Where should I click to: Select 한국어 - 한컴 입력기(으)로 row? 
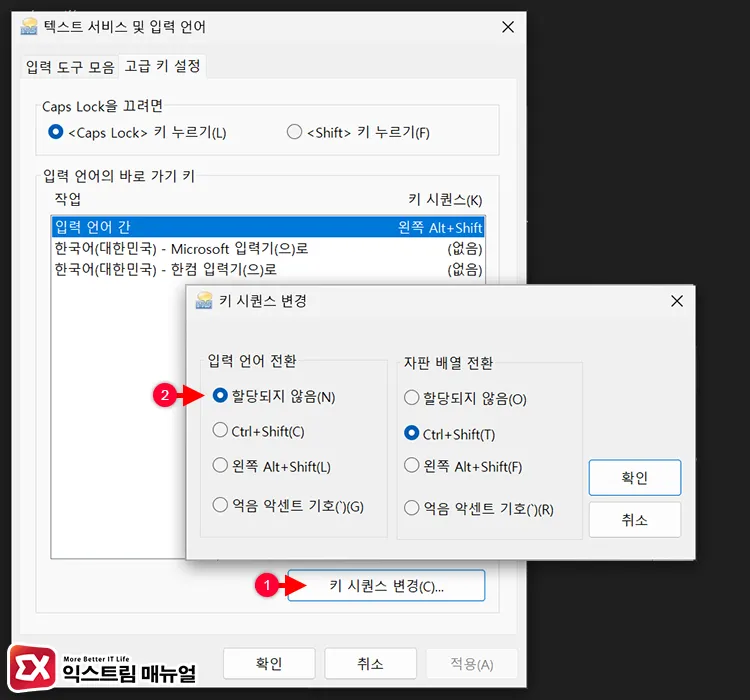coord(268,269)
